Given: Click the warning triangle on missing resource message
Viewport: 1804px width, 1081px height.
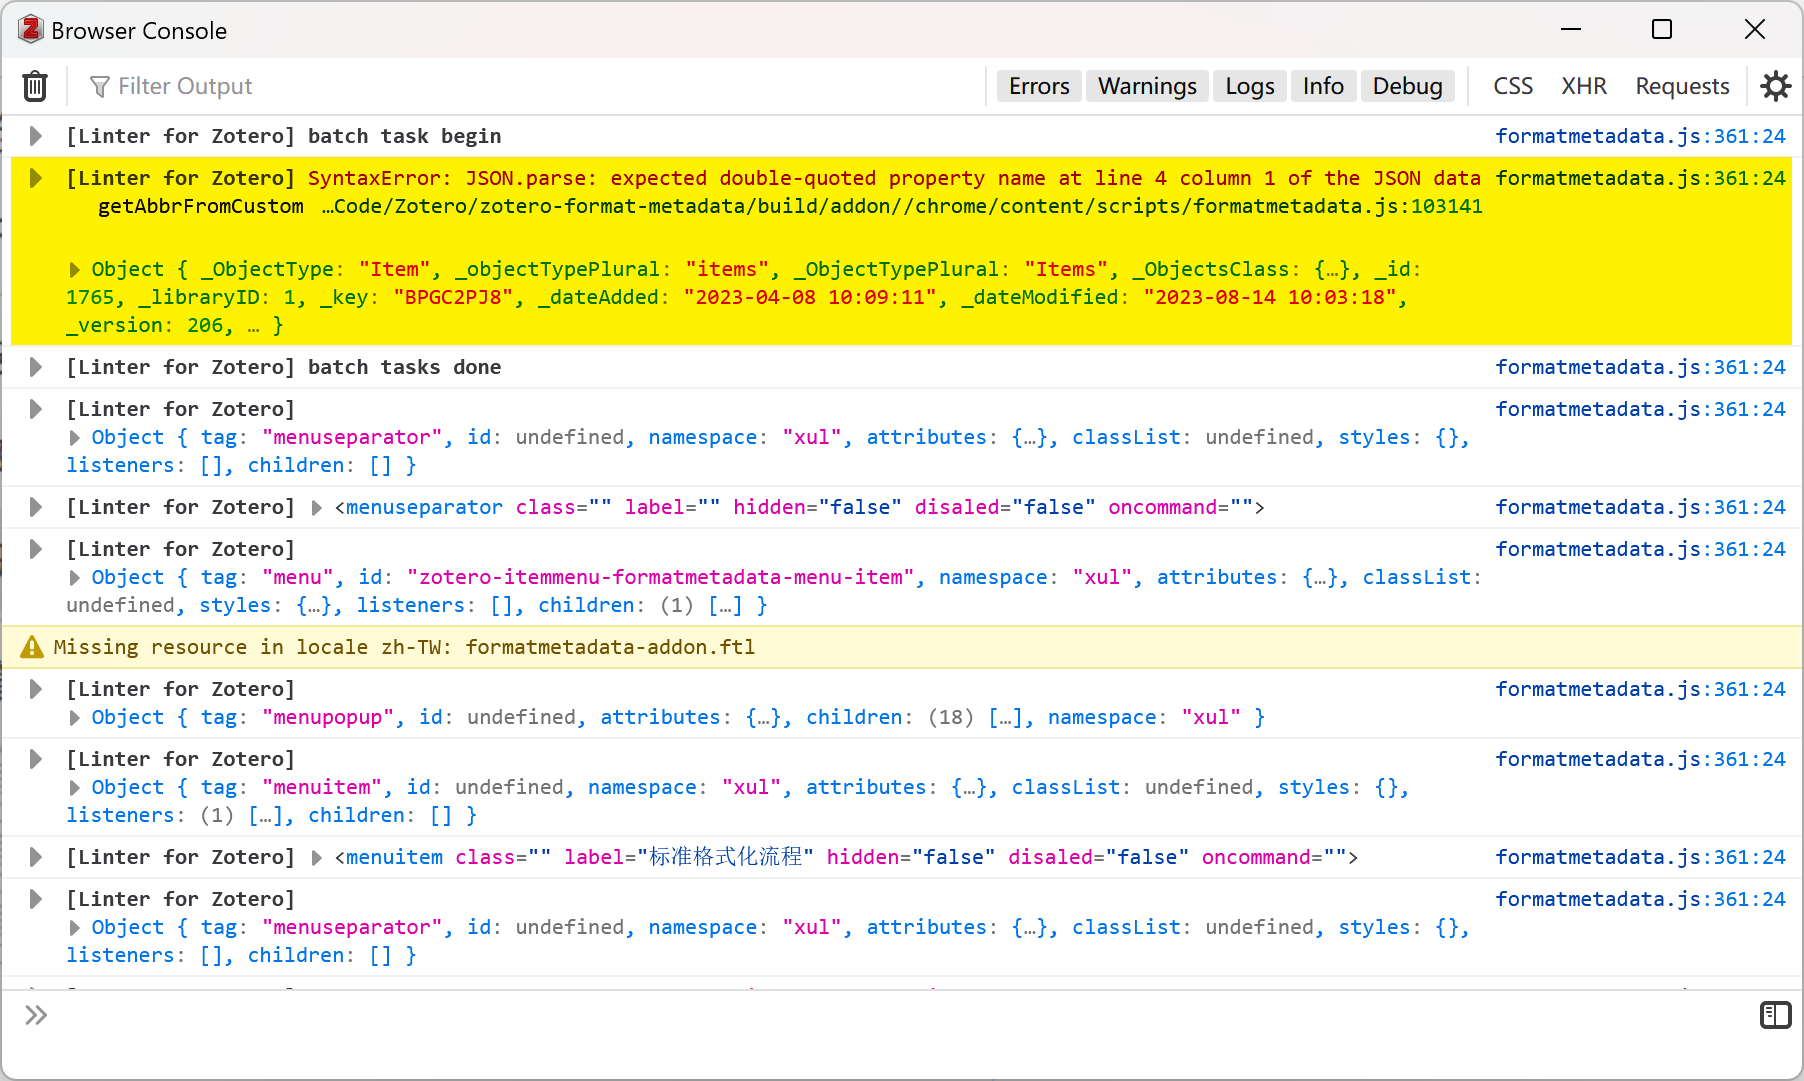Looking at the screenshot, I should [x=33, y=646].
